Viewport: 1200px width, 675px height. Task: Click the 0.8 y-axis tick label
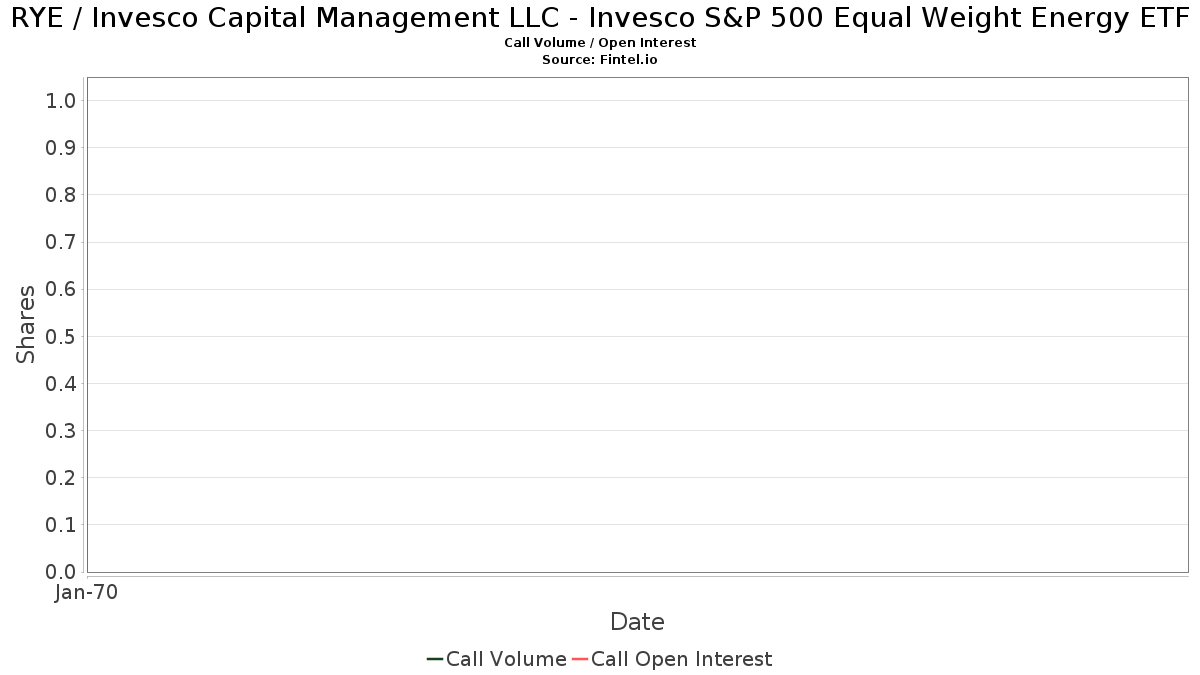click(x=61, y=195)
